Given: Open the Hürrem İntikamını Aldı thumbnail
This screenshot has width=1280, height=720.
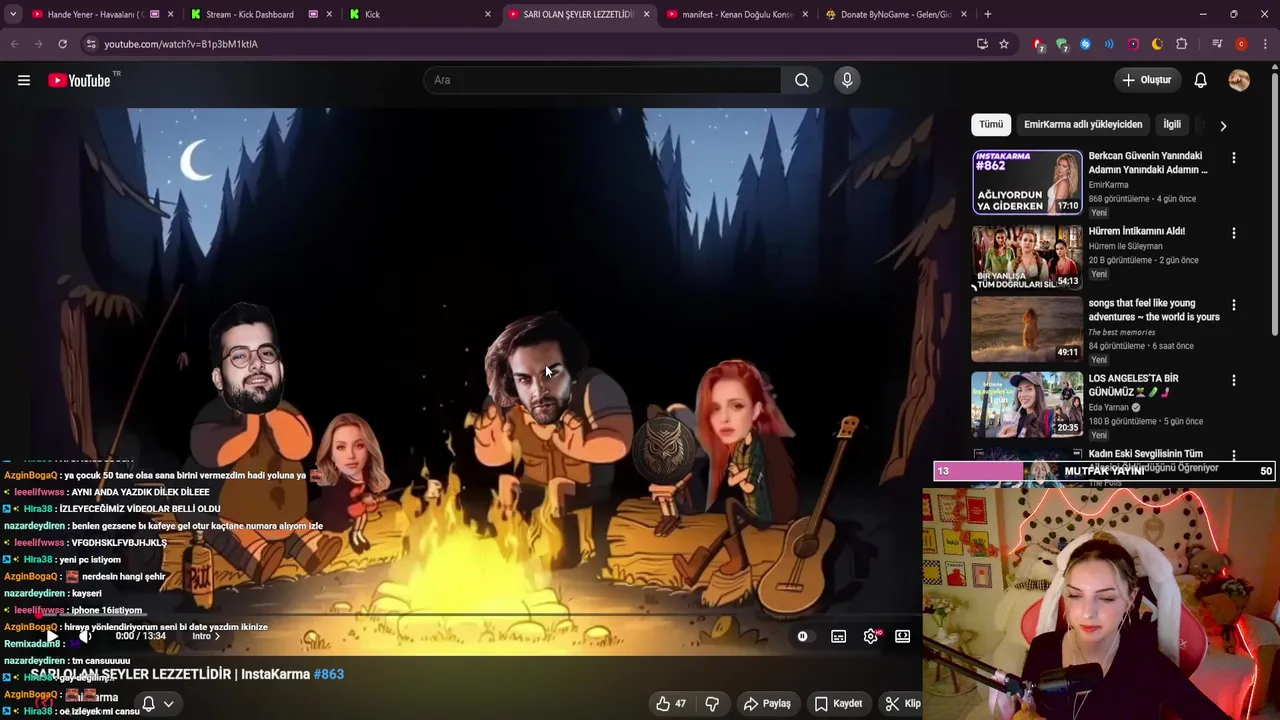Looking at the screenshot, I should coord(1027,257).
